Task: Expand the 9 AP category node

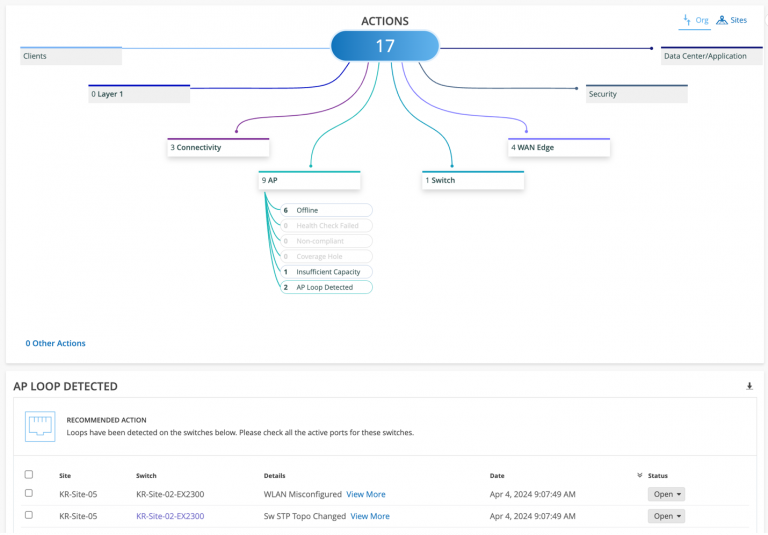Action: click(309, 180)
